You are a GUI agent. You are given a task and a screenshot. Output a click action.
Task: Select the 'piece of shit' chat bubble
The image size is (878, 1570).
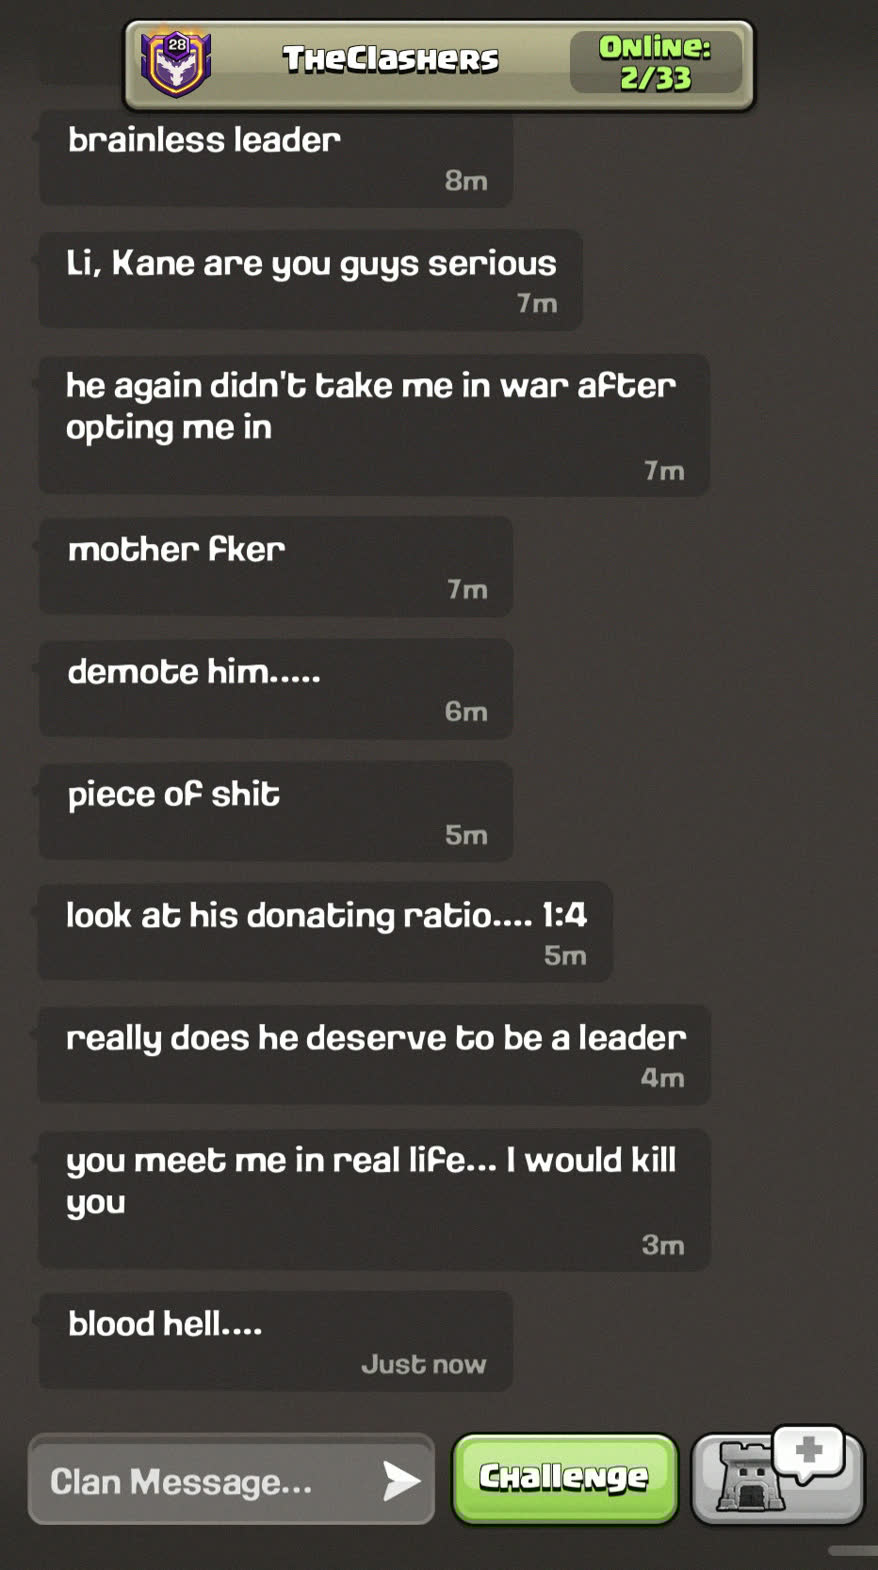275,811
